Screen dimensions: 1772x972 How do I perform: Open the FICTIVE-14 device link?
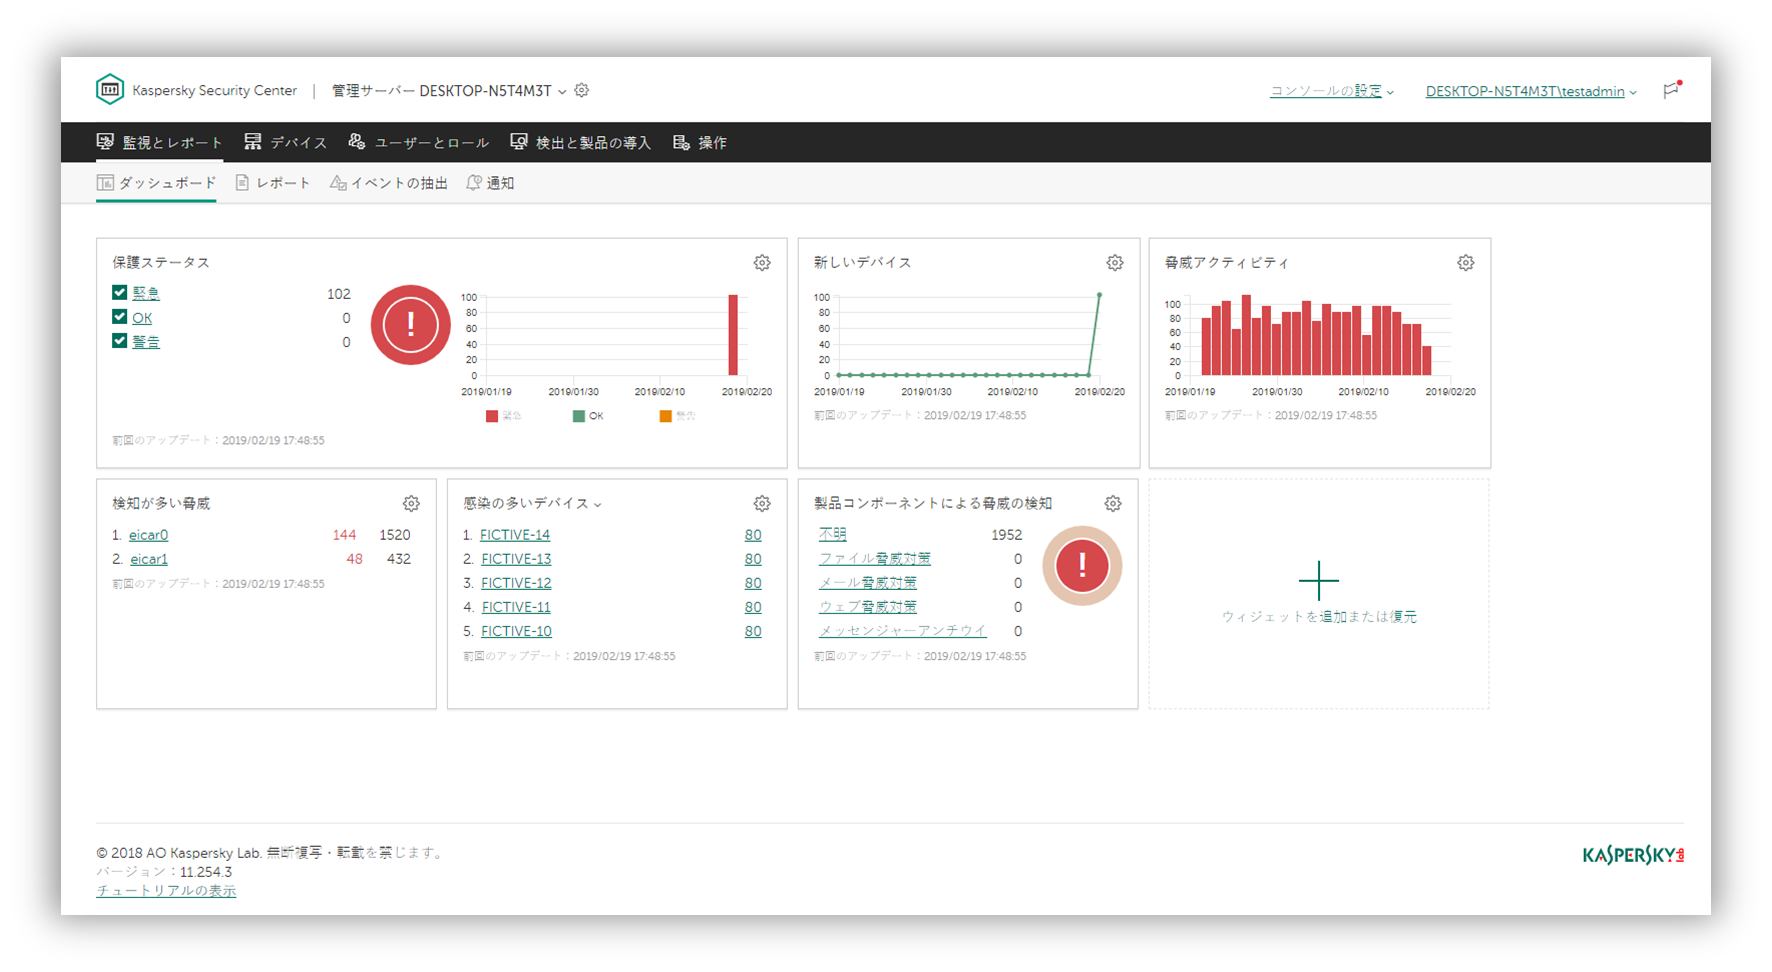coord(515,535)
